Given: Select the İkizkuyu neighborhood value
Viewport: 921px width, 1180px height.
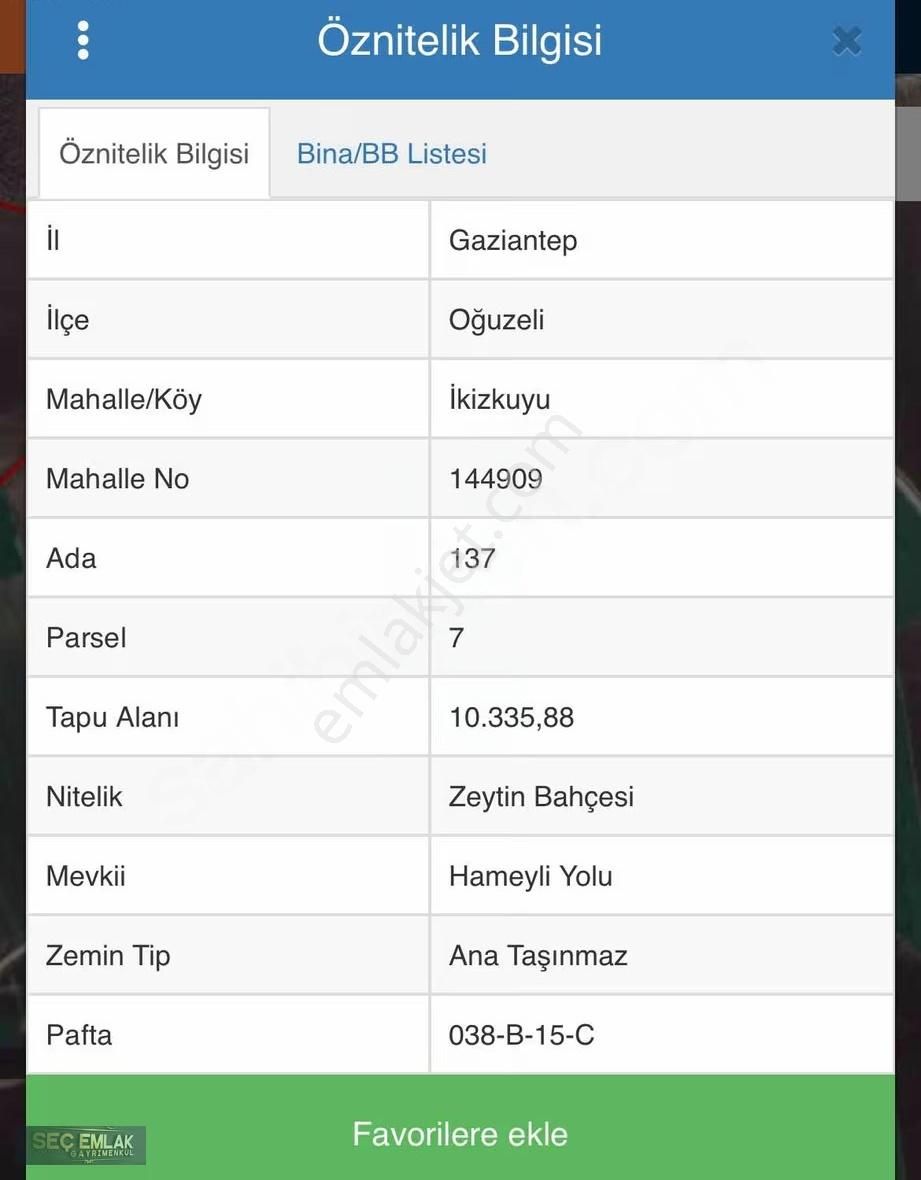Looking at the screenshot, I should [500, 399].
